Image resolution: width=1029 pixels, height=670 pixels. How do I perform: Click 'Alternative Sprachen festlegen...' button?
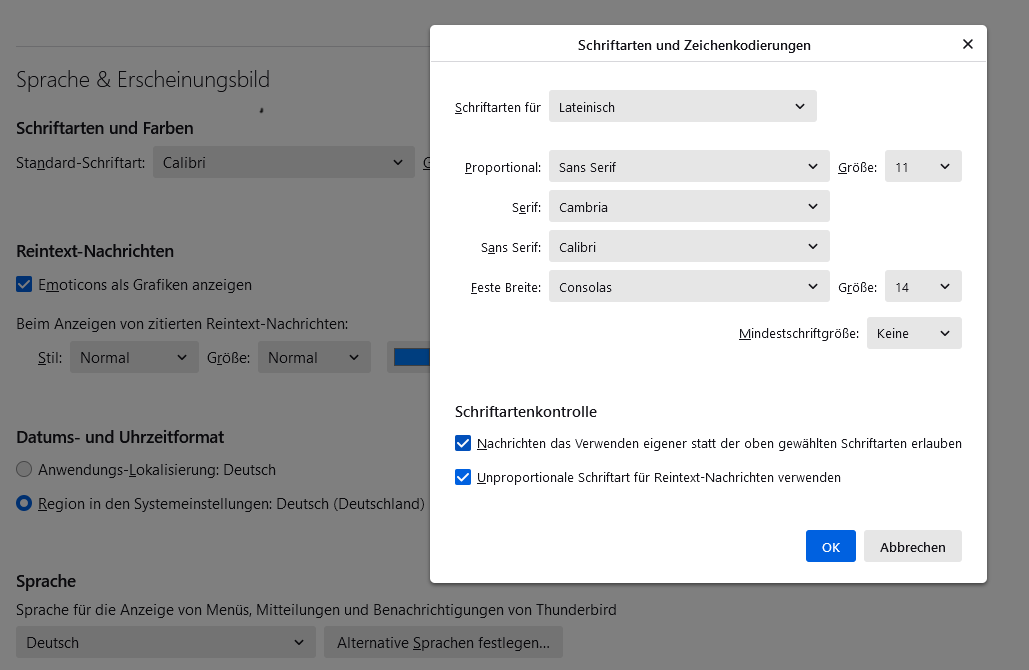[x=443, y=642]
